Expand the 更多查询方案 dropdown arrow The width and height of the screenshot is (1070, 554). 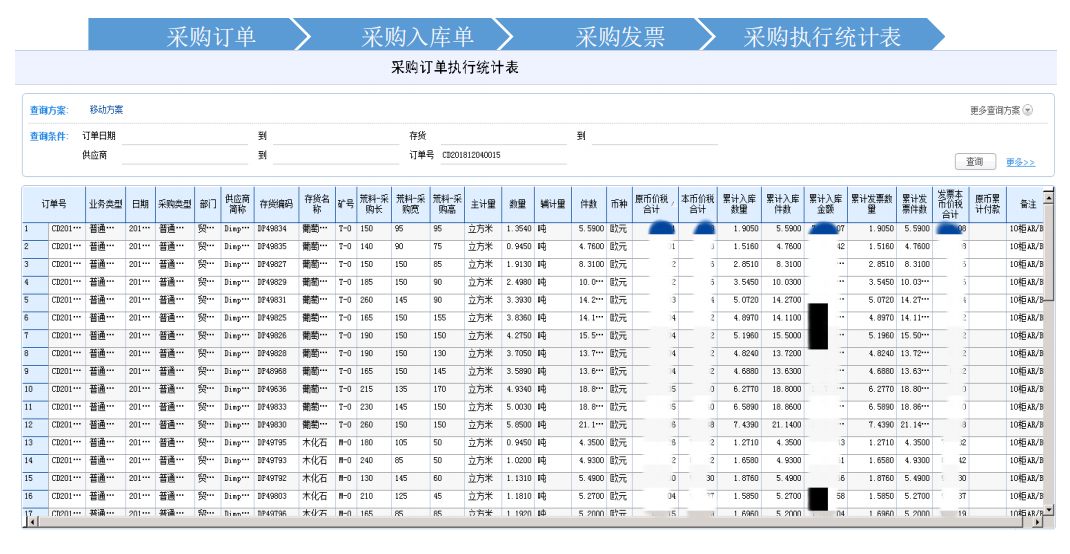tap(1027, 110)
